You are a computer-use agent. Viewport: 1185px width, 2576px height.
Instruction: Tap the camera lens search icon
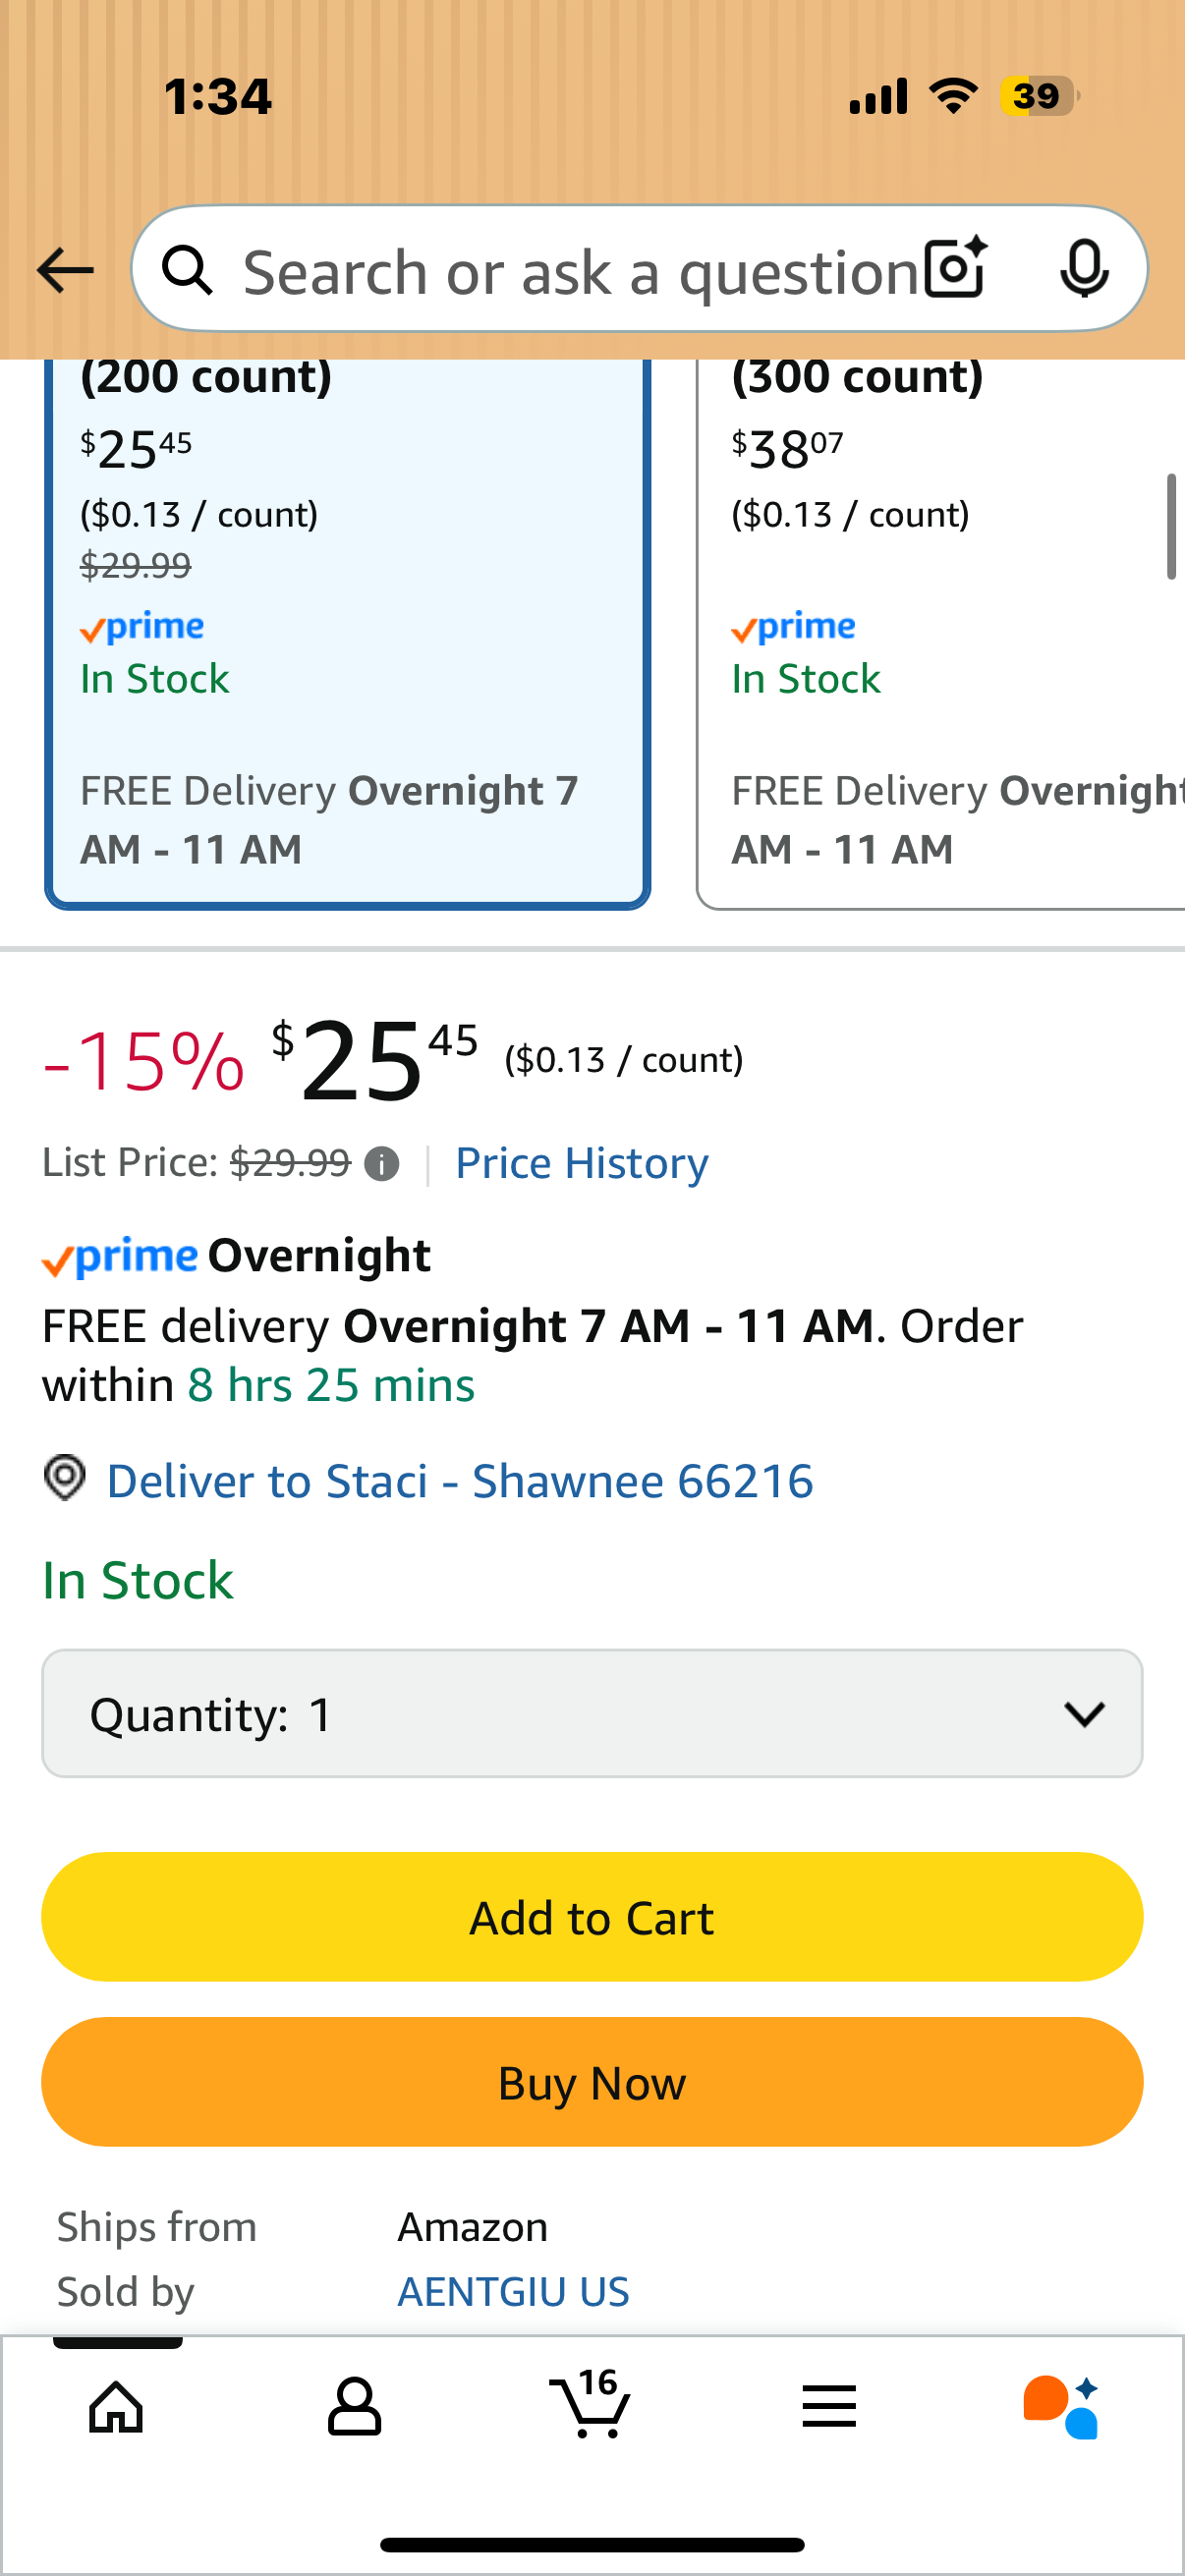pyautogui.click(x=955, y=269)
